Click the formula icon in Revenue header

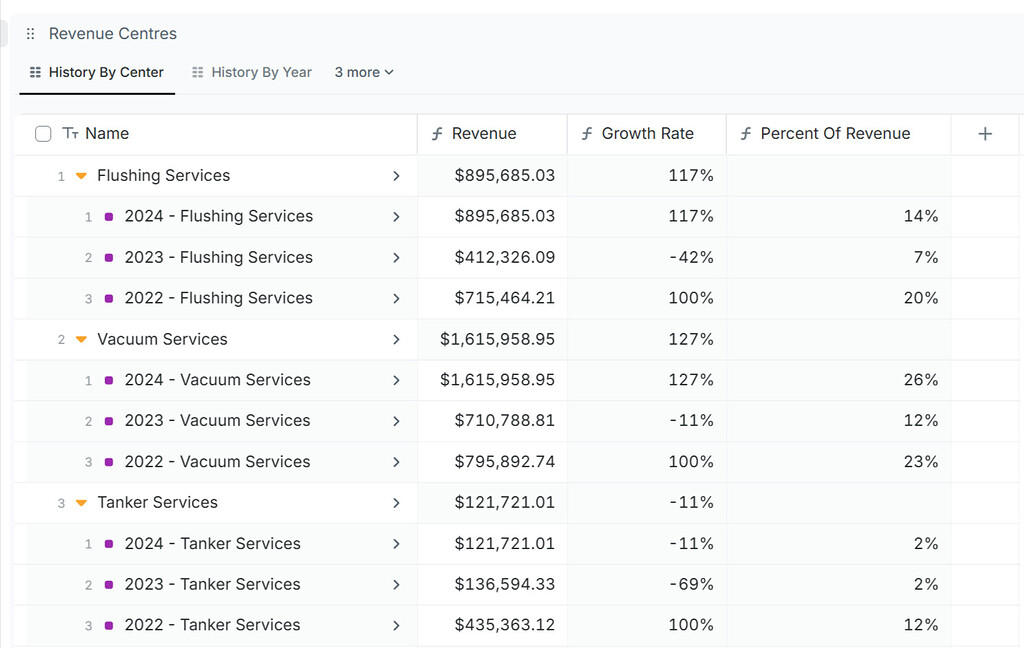click(437, 134)
